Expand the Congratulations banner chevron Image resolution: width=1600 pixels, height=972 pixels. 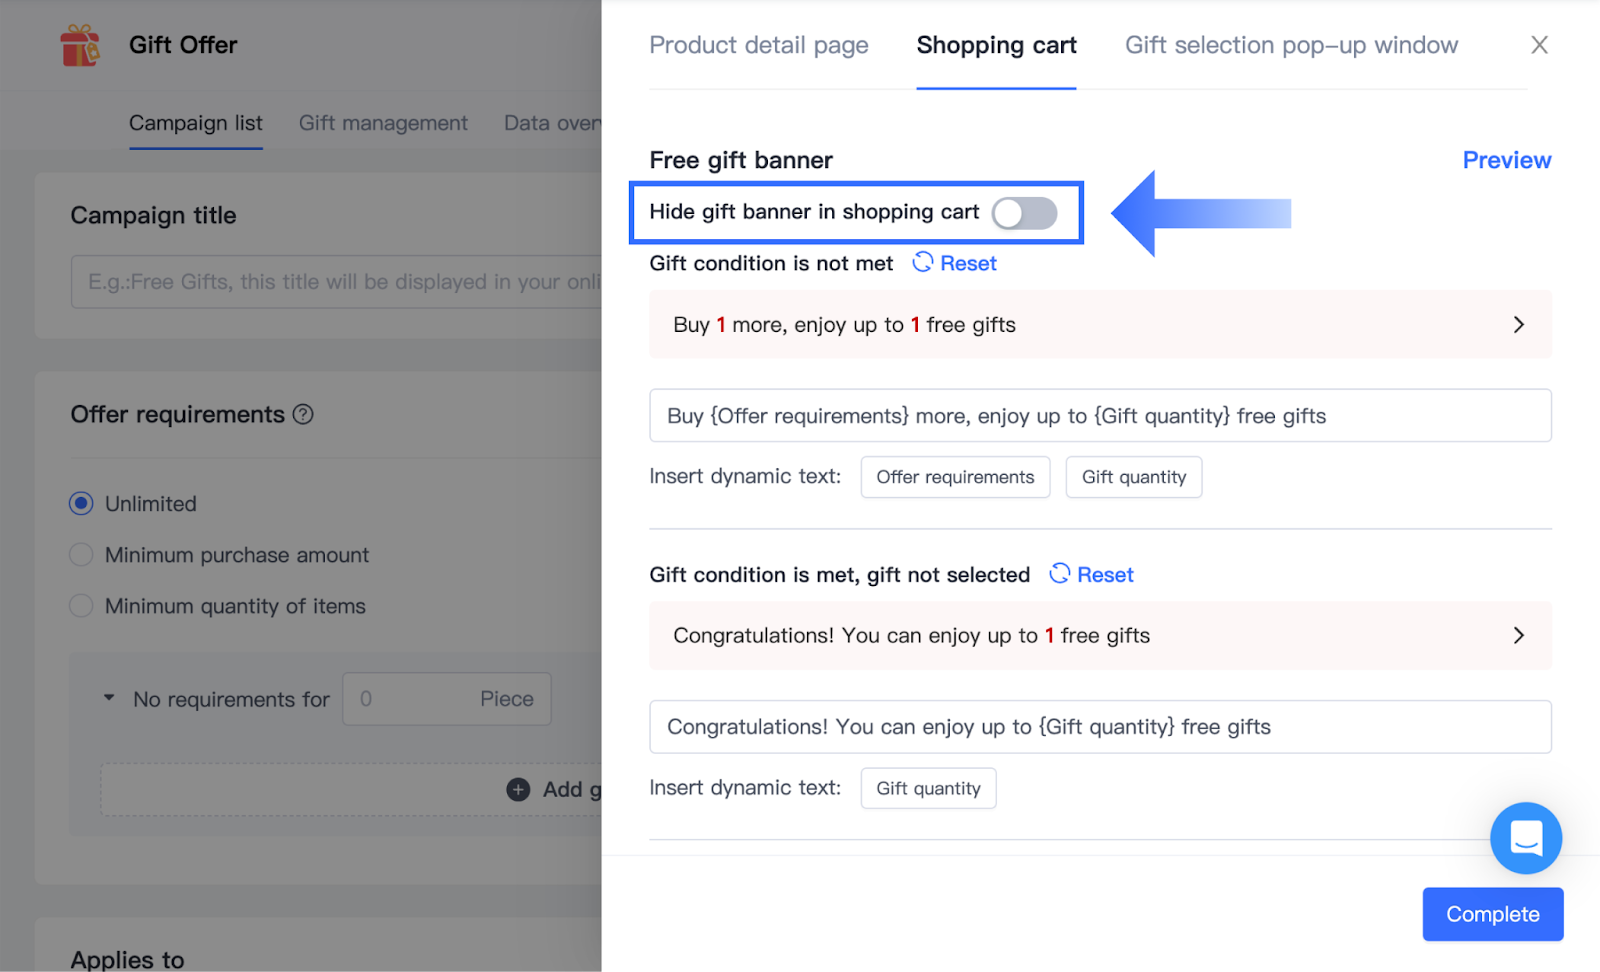pyautogui.click(x=1518, y=636)
